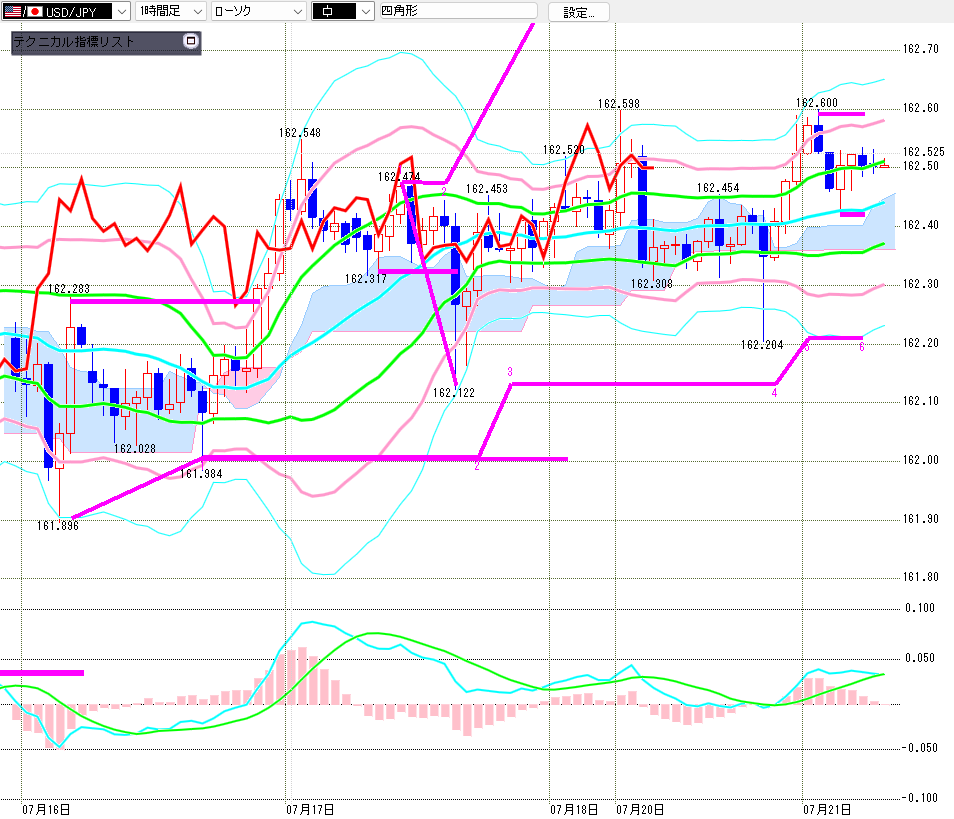Select the 162.598 high price label
The height and width of the screenshot is (819, 954).
point(619,103)
